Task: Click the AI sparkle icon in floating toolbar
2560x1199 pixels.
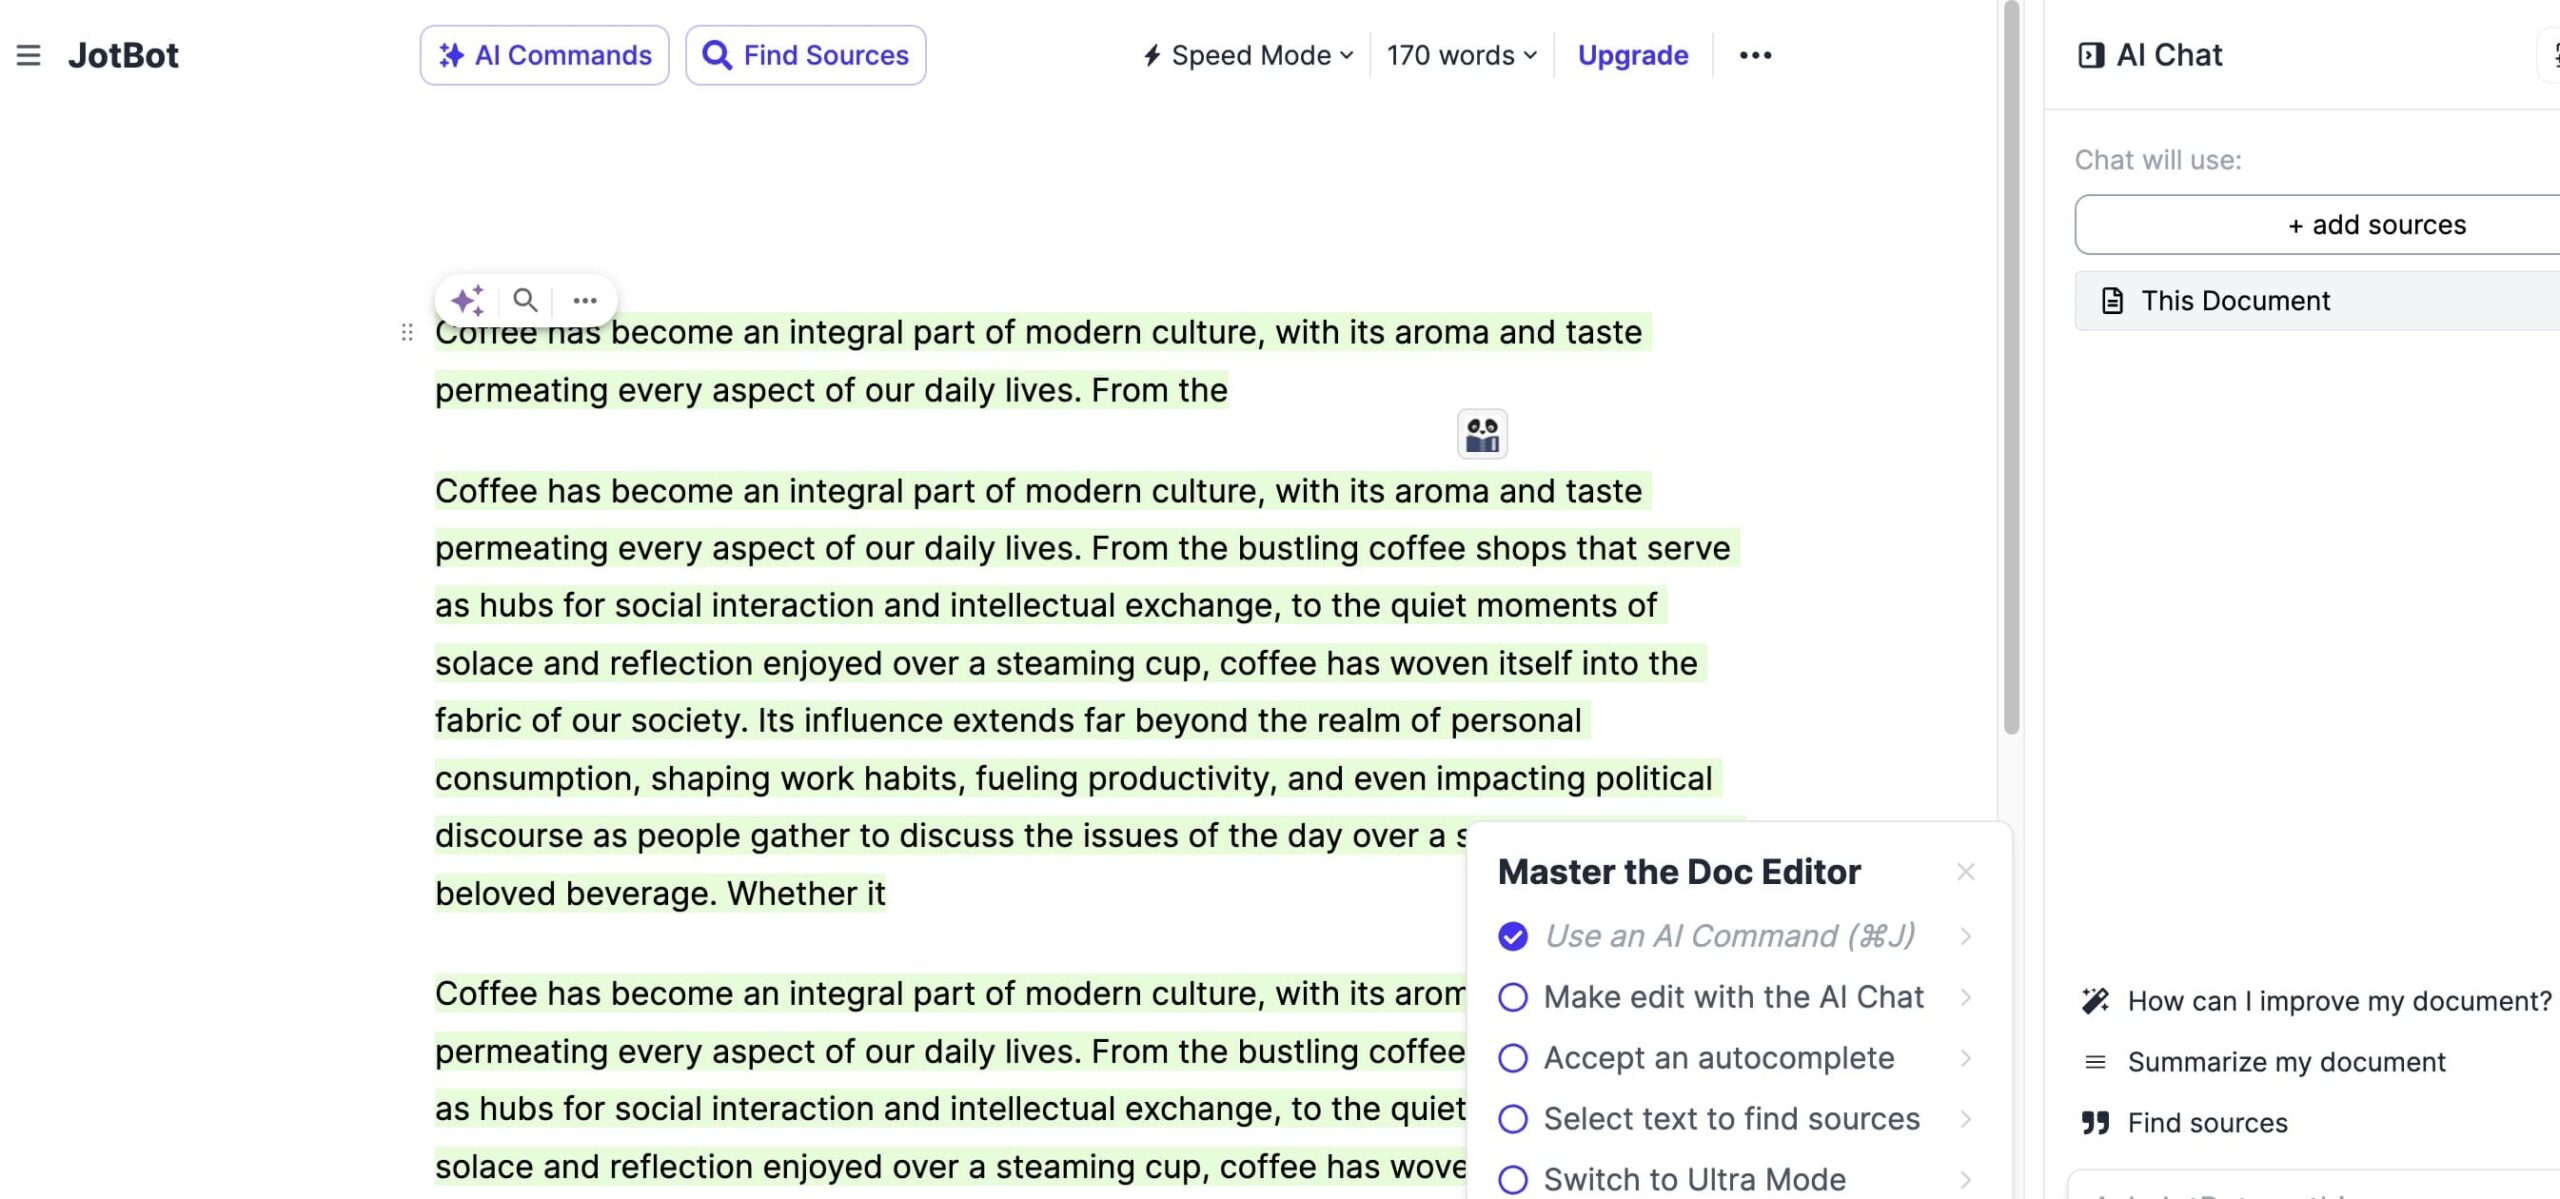Action: [467, 300]
